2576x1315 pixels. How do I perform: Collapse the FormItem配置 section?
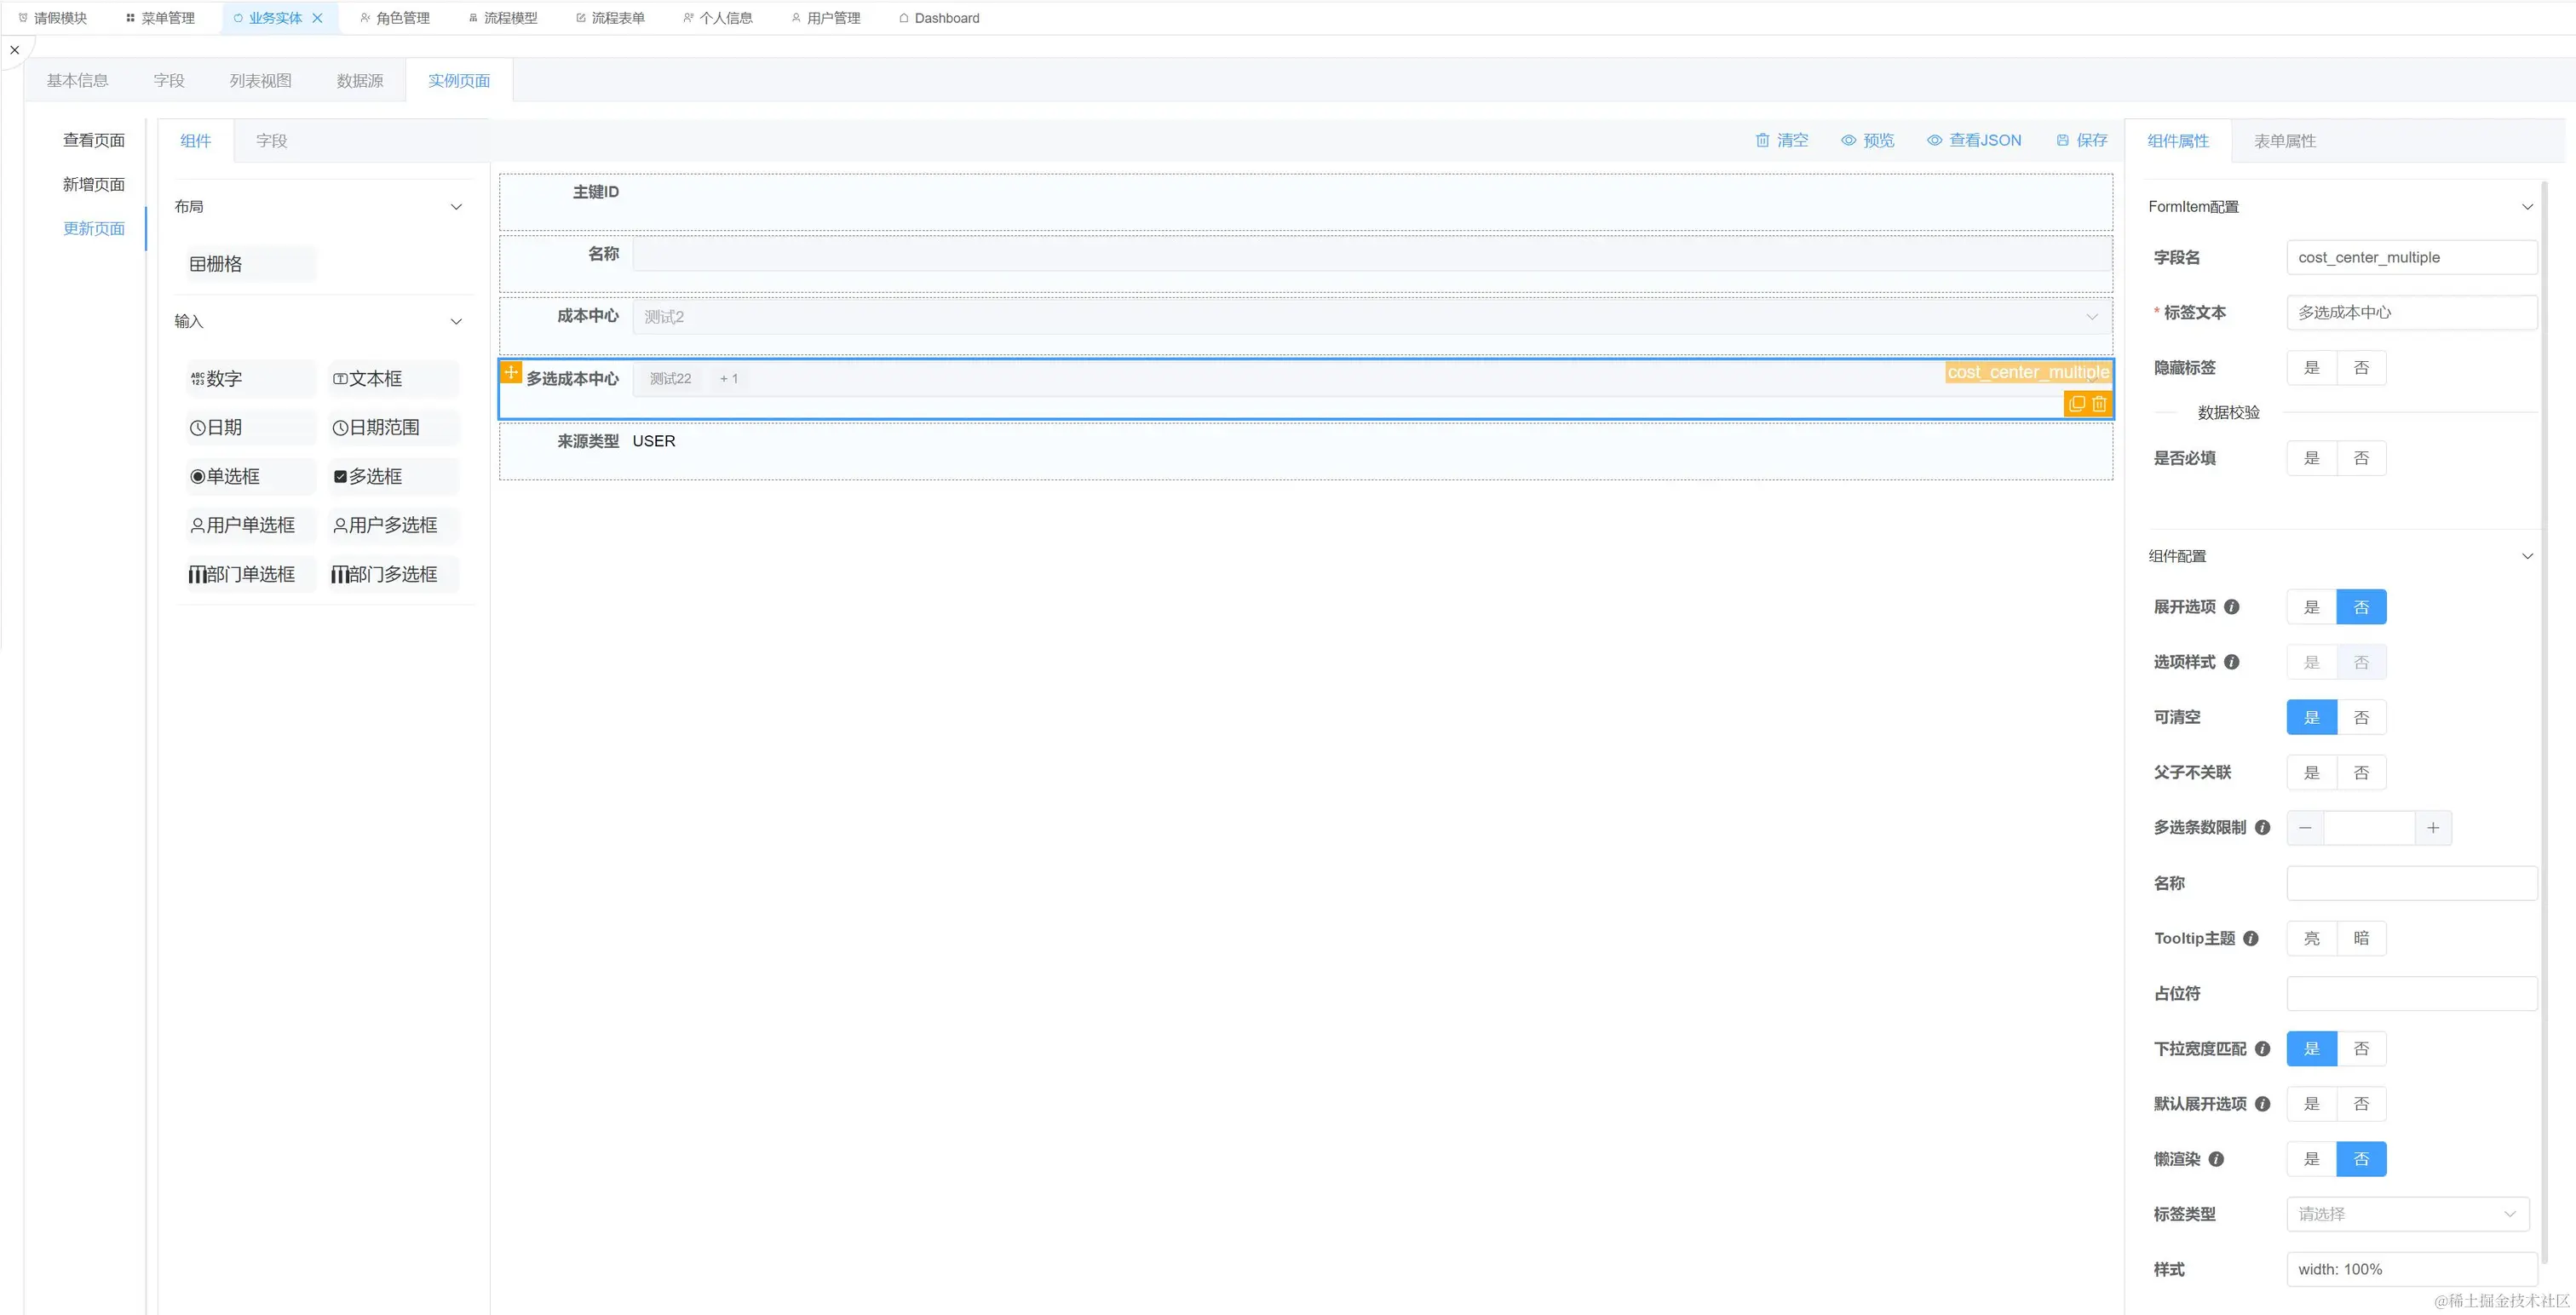(2527, 207)
